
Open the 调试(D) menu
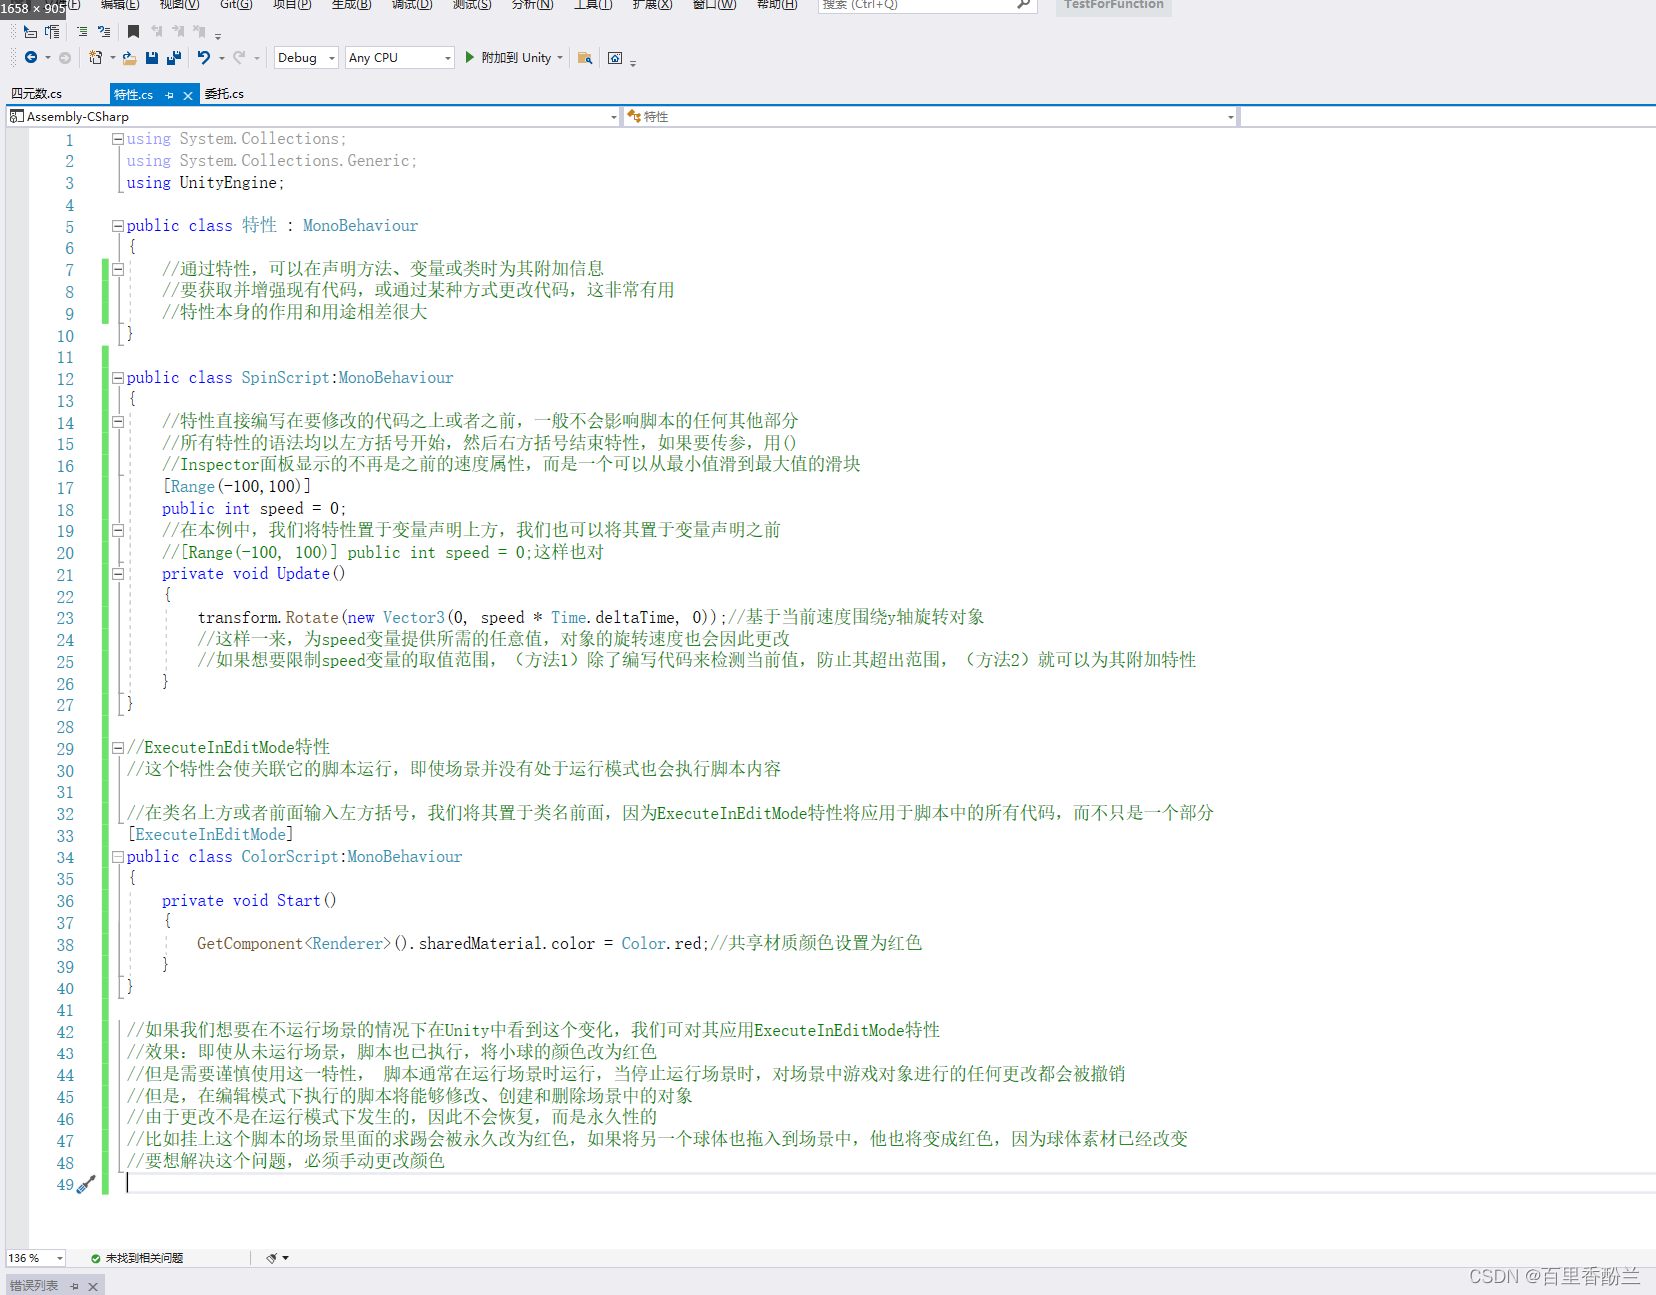point(412,5)
